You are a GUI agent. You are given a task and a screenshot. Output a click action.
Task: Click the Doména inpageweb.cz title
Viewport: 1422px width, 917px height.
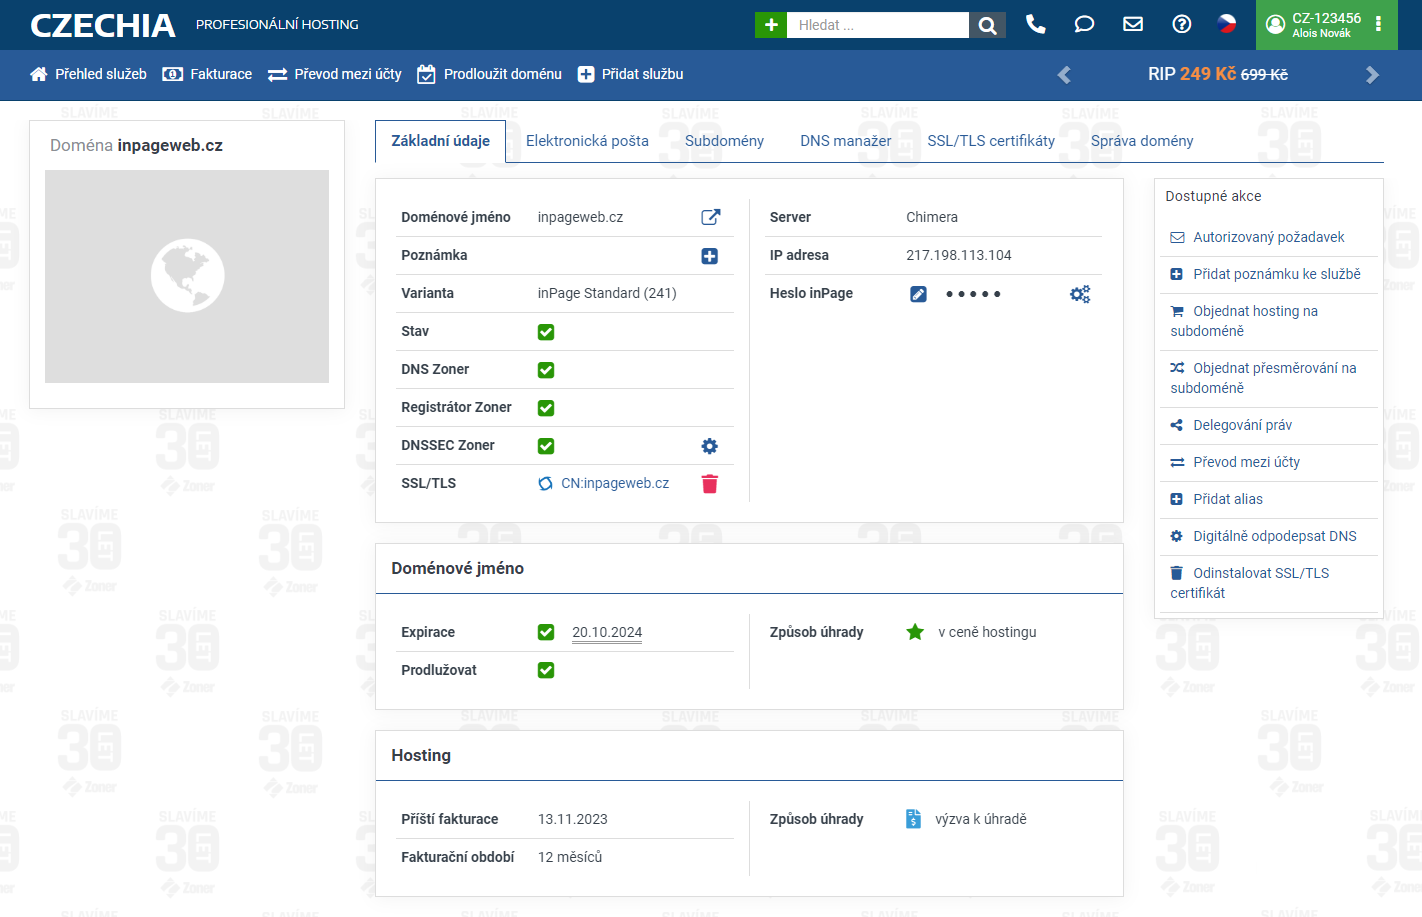[x=136, y=145]
